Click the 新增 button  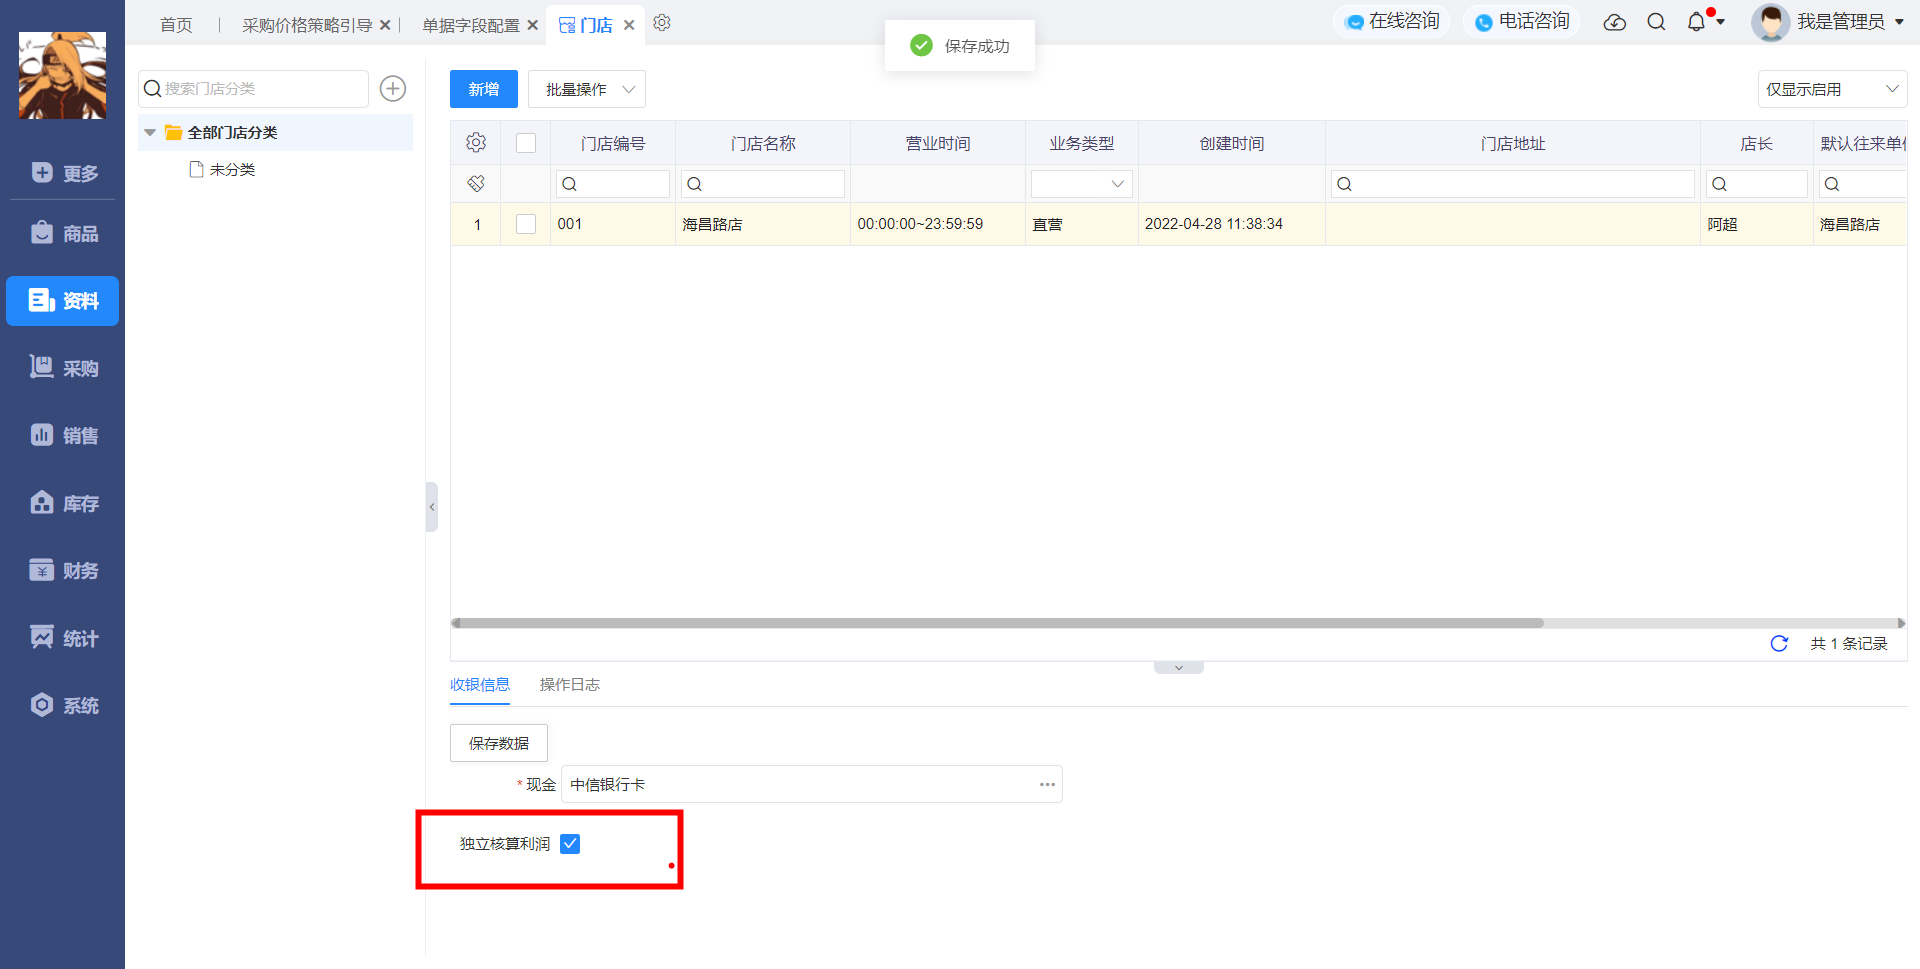484,89
